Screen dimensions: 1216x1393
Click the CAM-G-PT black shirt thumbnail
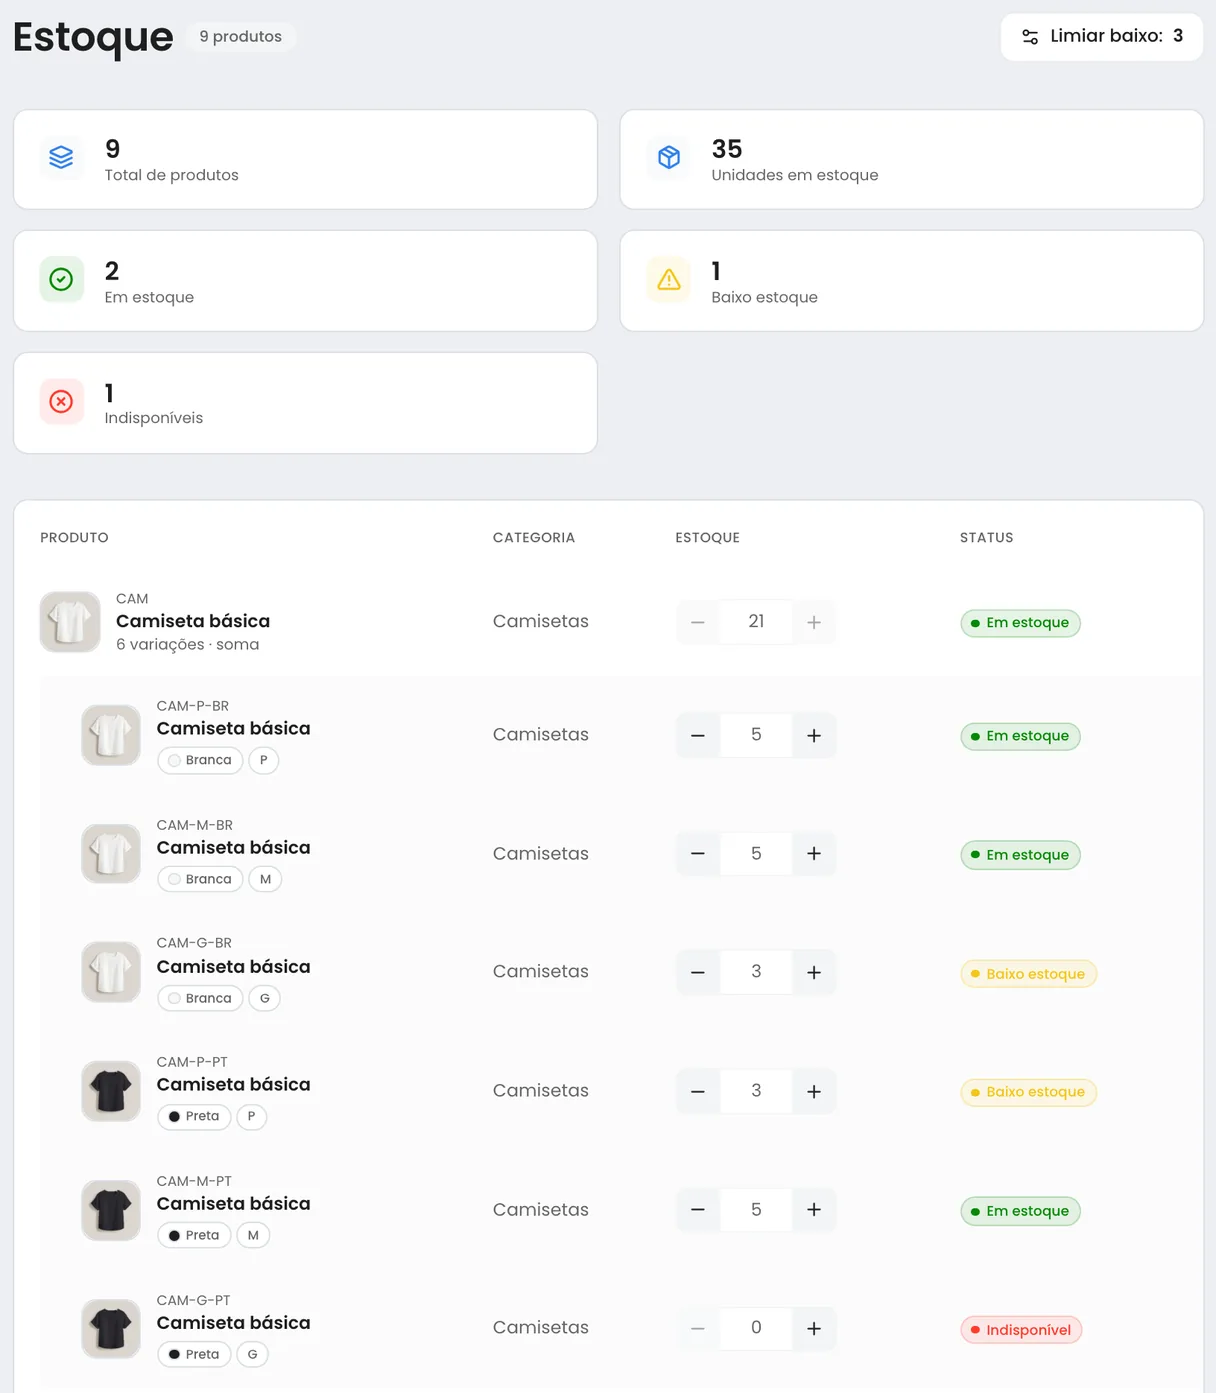click(x=111, y=1329)
